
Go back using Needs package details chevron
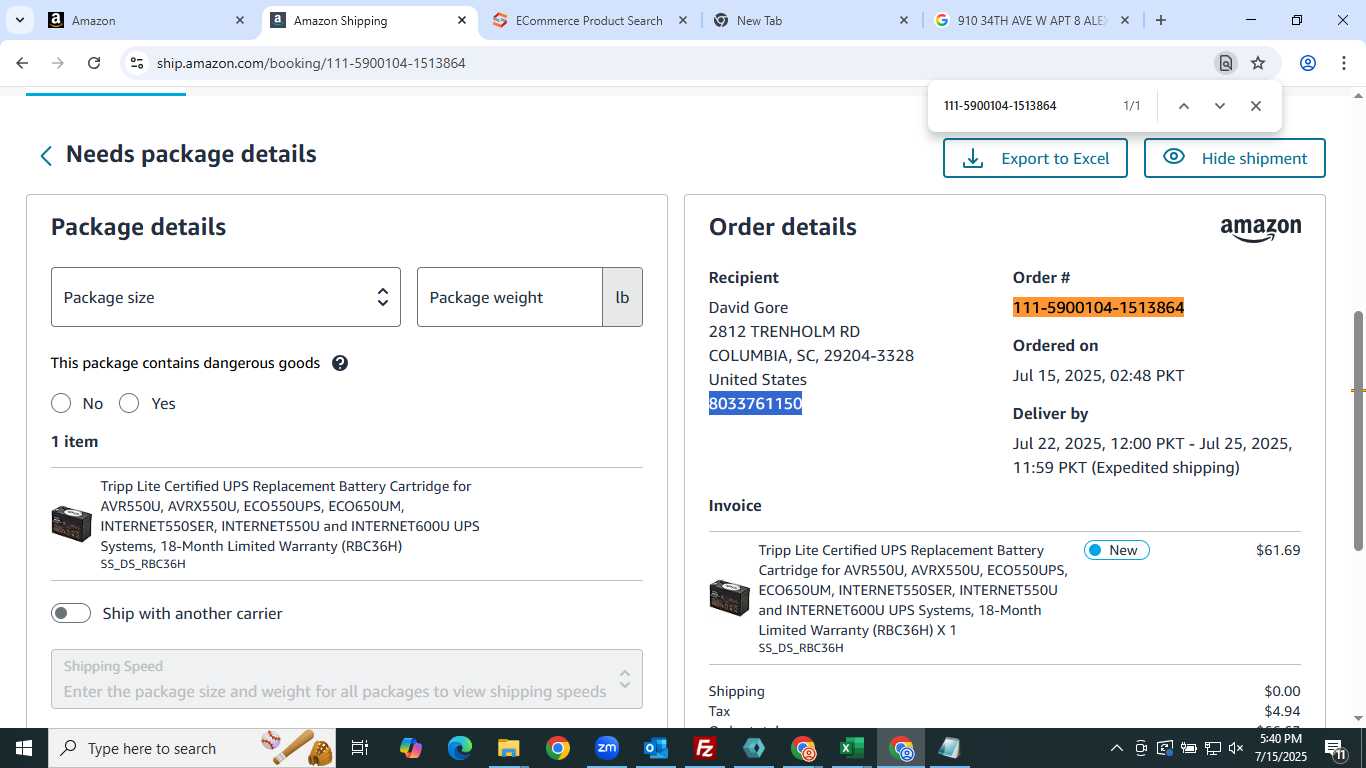[46, 155]
